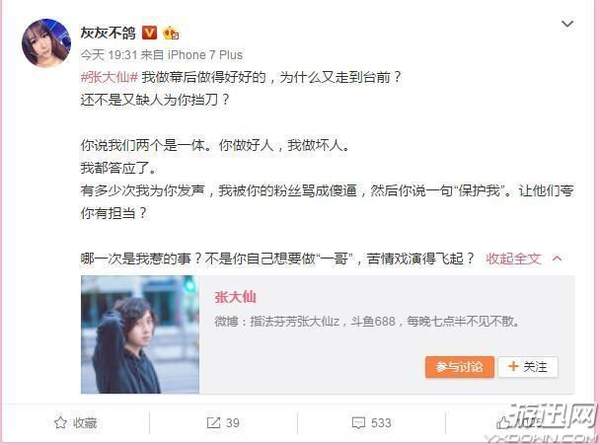Click the orange V verified badge
This screenshot has height=445, width=600.
[x=149, y=33]
